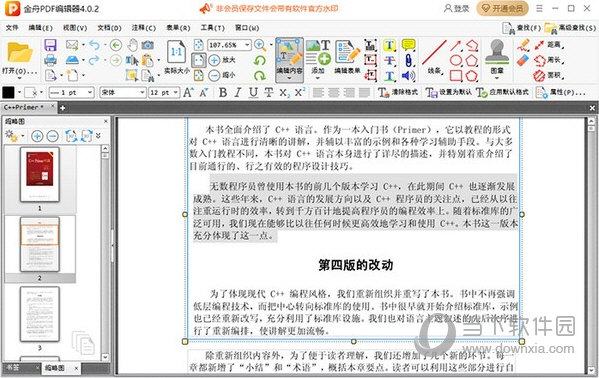The height and width of the screenshot is (378, 599).
Task: Open the zoom level 107.65% dropdown
Action: (x=247, y=45)
